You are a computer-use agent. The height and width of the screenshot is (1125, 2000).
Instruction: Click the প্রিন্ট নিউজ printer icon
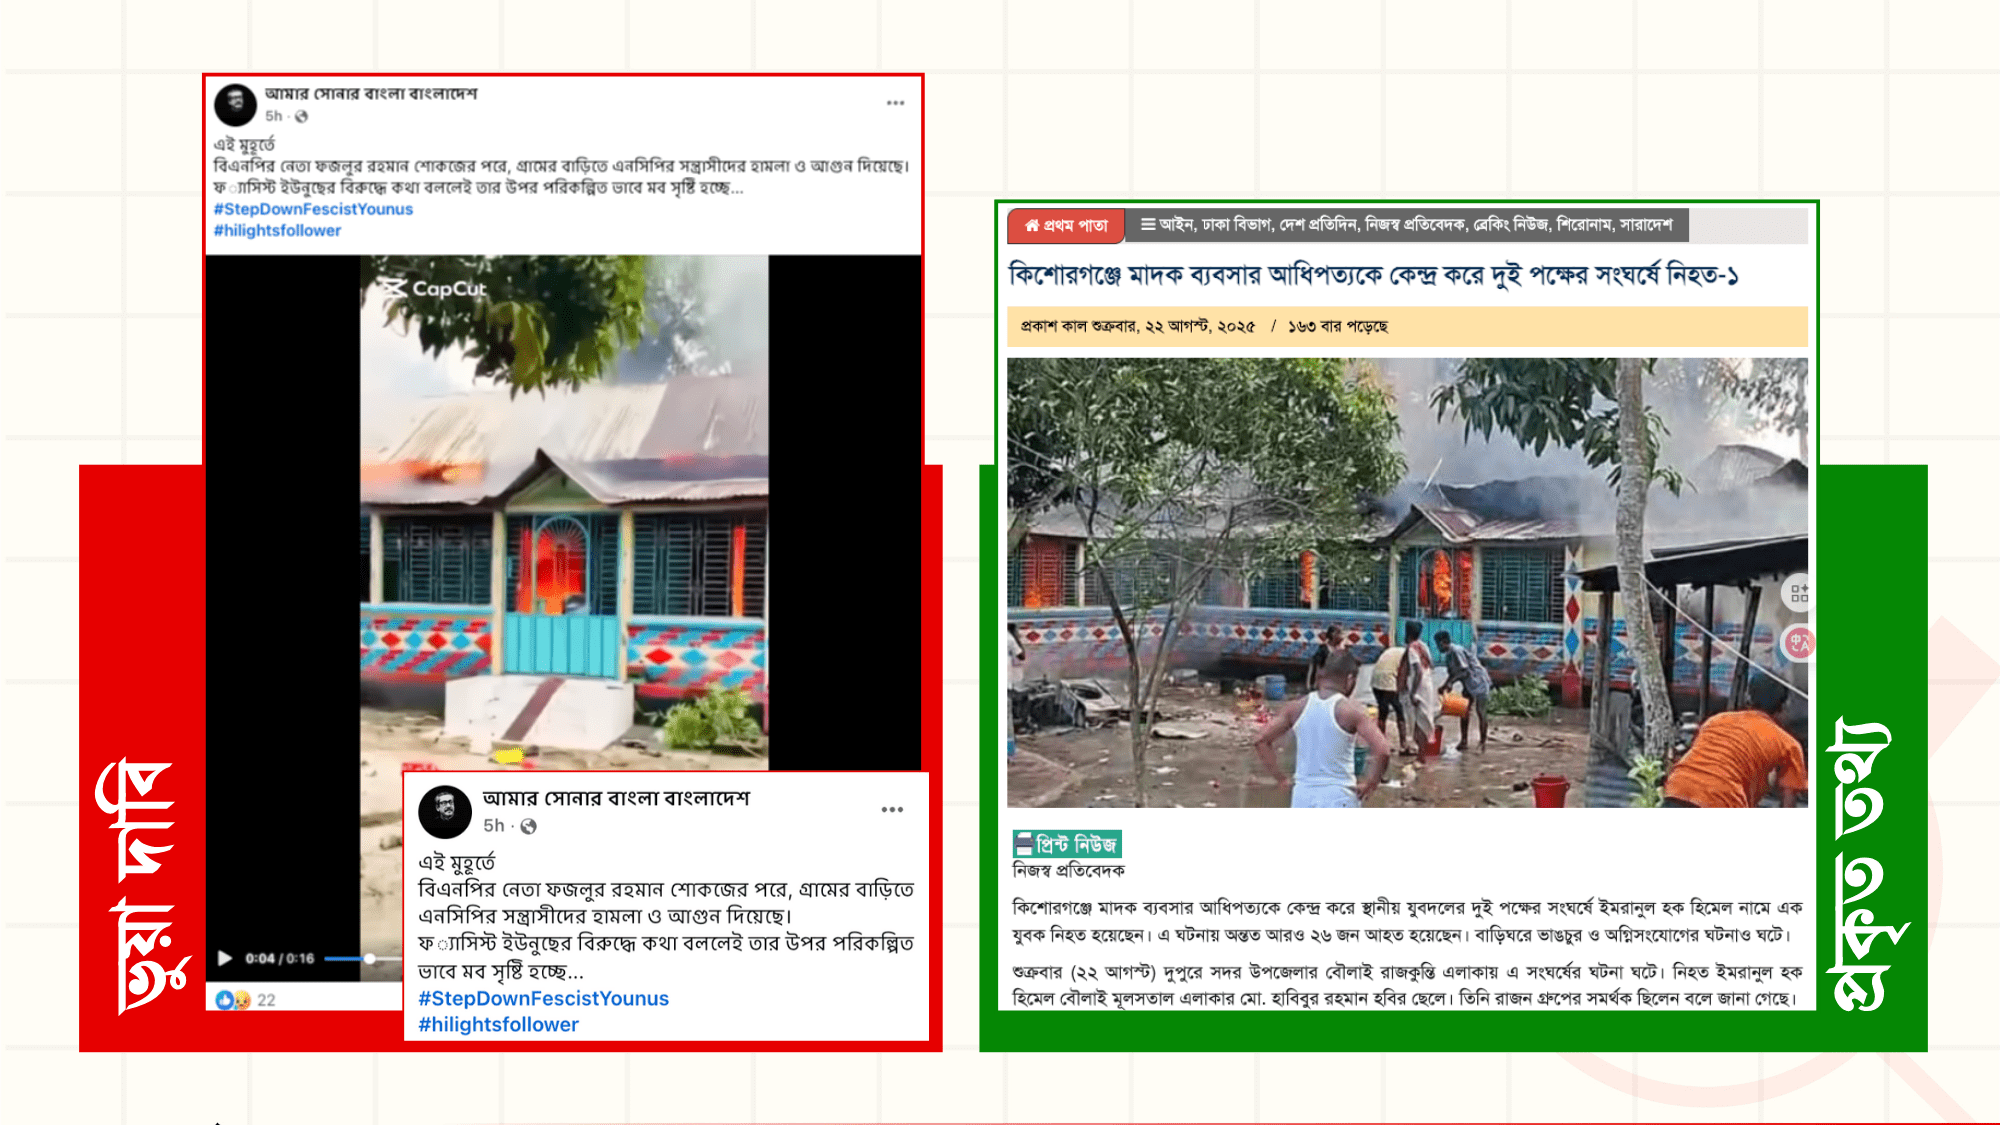[x=1023, y=844]
